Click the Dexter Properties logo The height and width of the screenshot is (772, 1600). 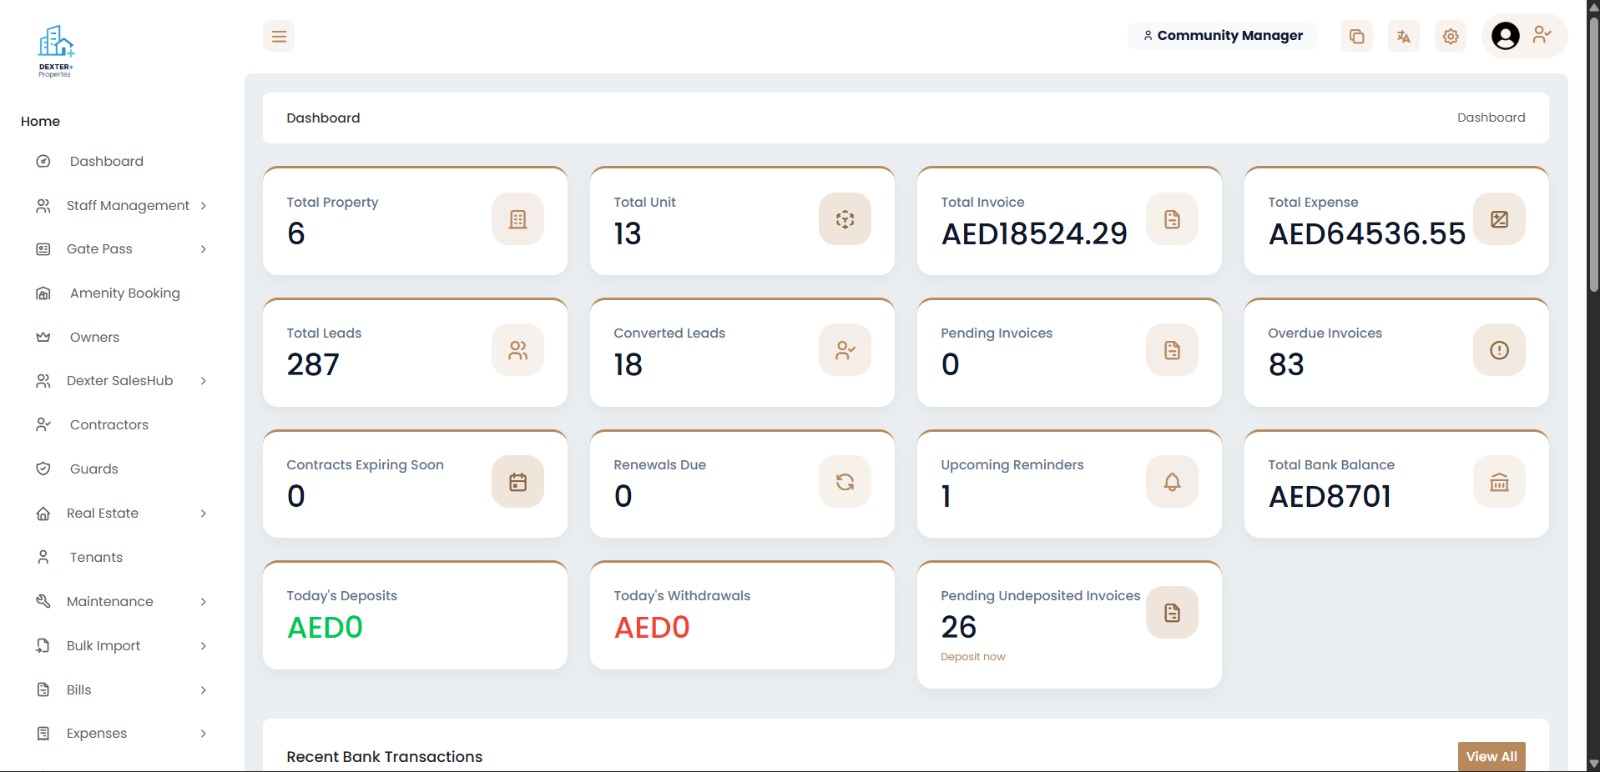tap(56, 52)
